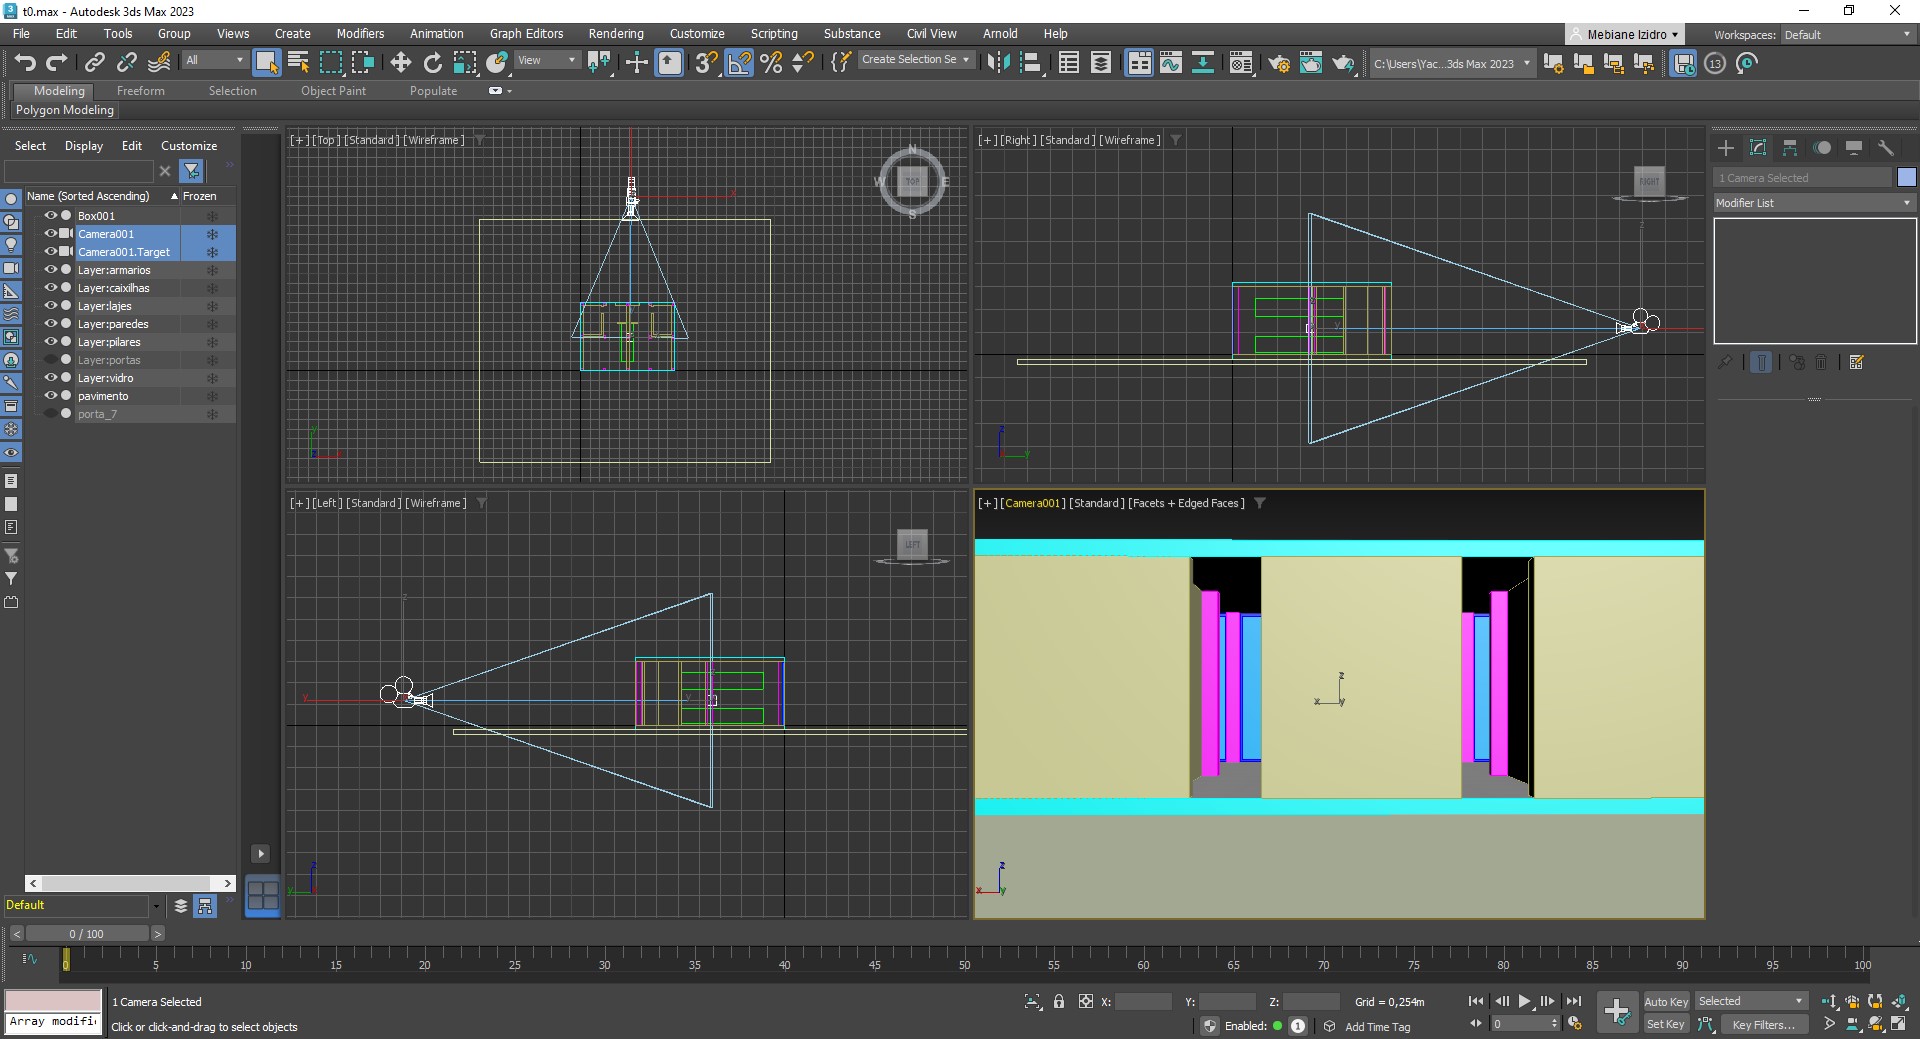Click the Undo arrow icon
The height and width of the screenshot is (1039, 1920).
coord(25,63)
